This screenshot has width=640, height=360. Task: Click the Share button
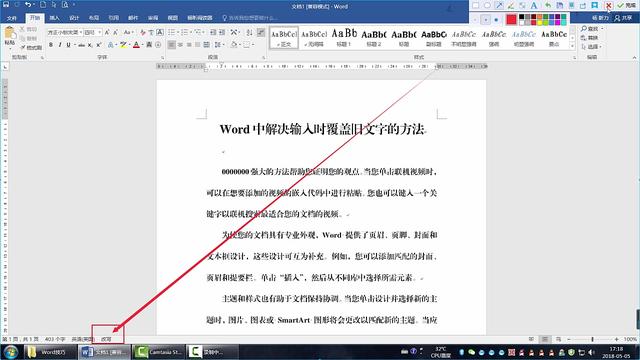[x=623, y=18]
